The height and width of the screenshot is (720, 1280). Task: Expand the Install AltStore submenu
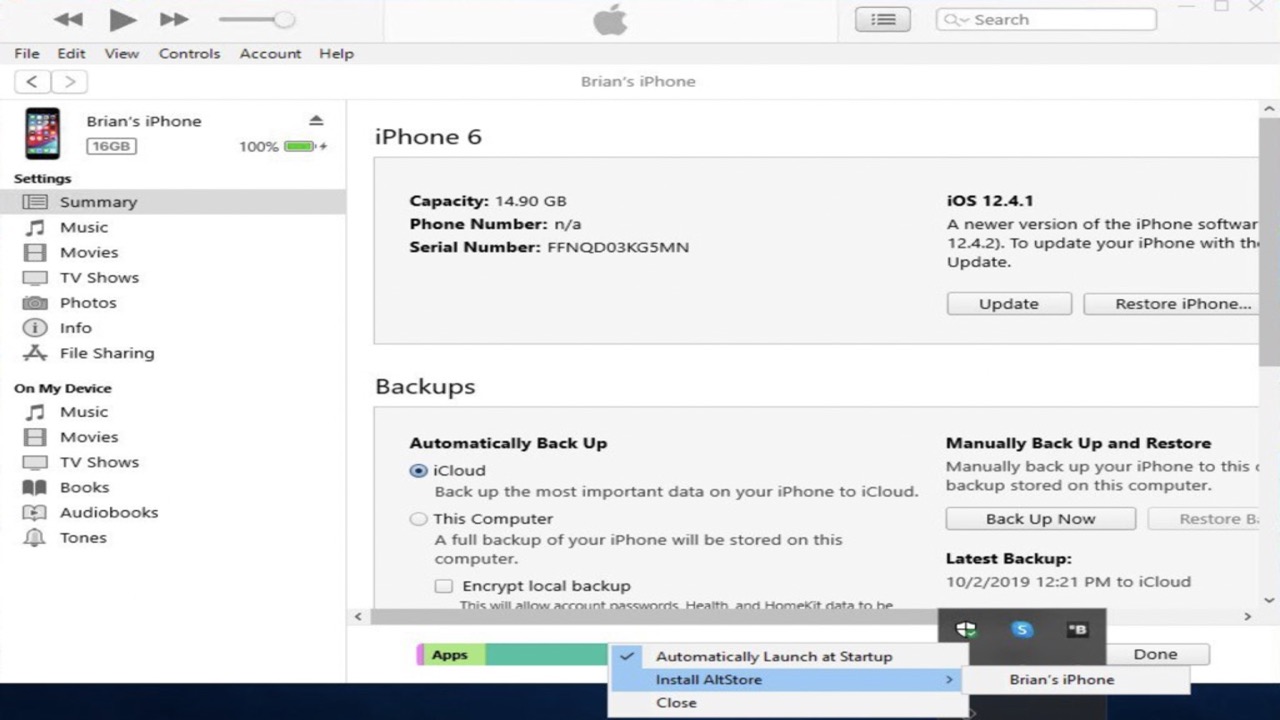pyautogui.click(x=786, y=680)
